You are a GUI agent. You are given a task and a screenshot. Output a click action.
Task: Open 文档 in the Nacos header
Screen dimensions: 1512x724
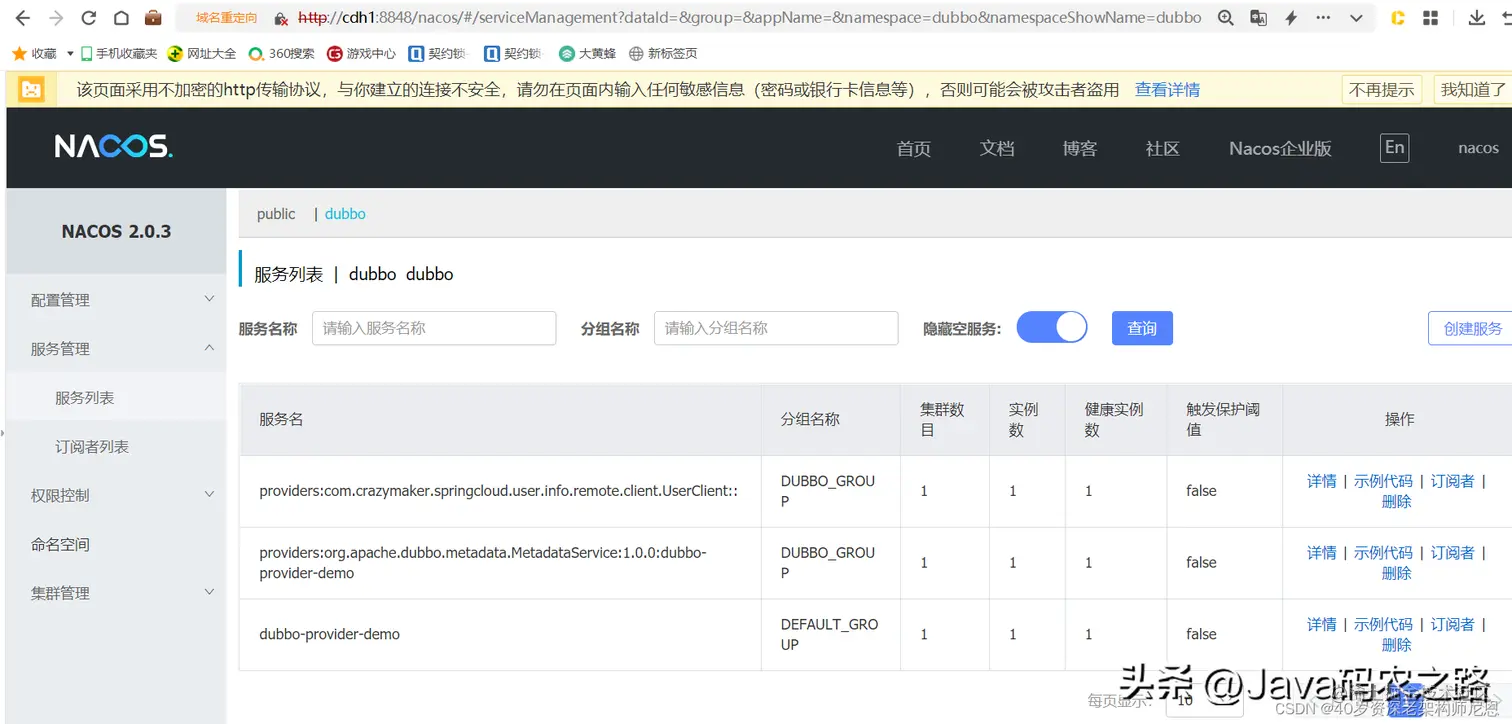click(x=997, y=148)
